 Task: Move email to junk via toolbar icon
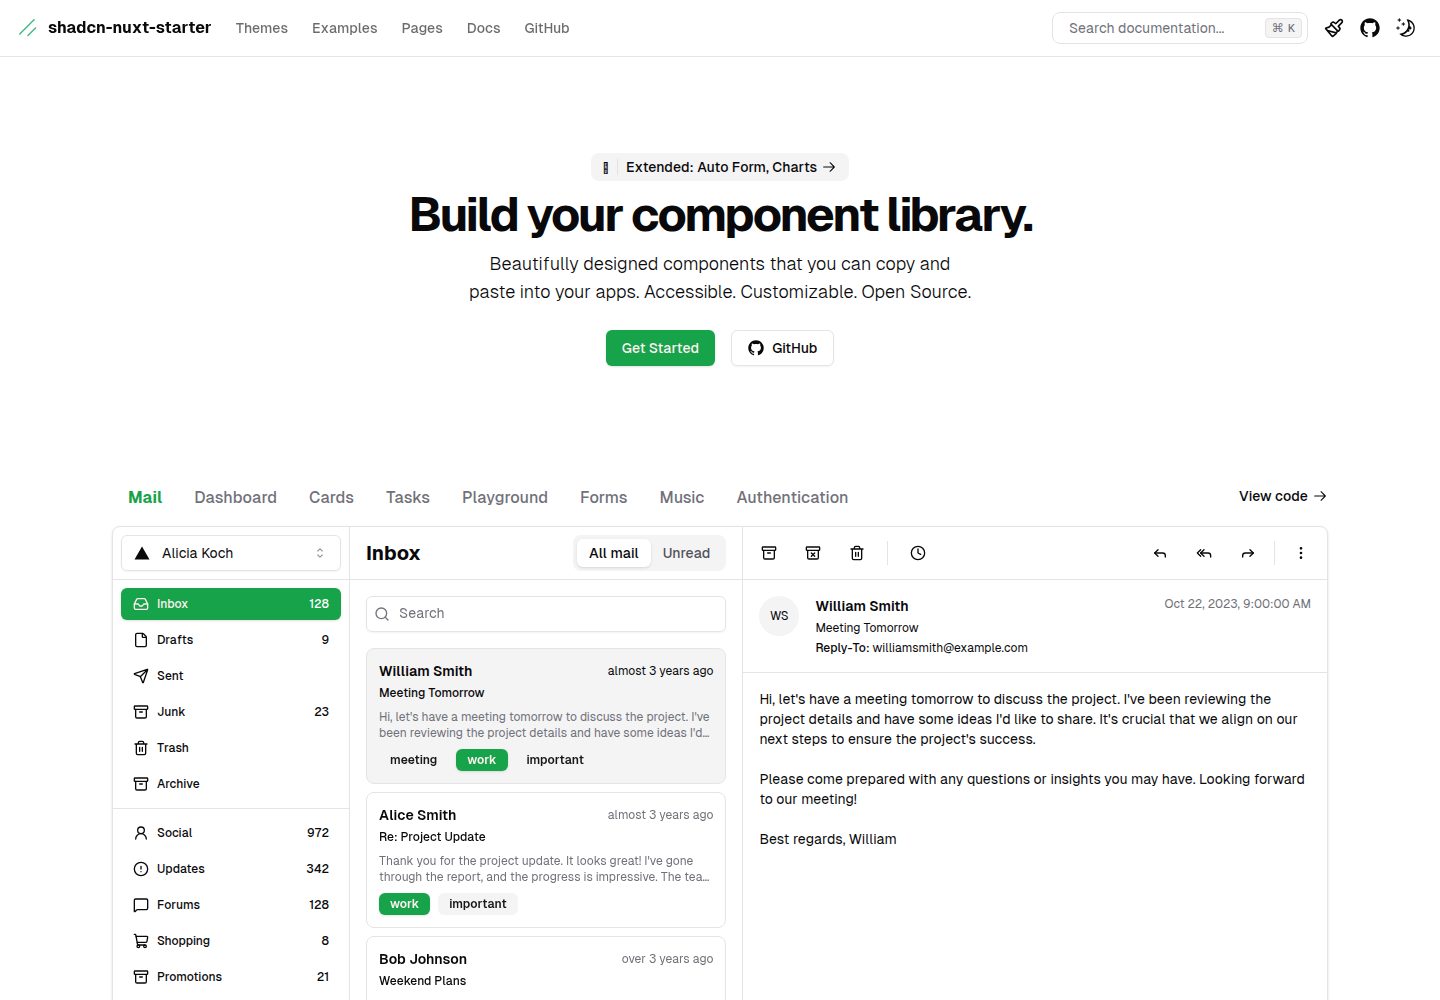[x=813, y=553]
